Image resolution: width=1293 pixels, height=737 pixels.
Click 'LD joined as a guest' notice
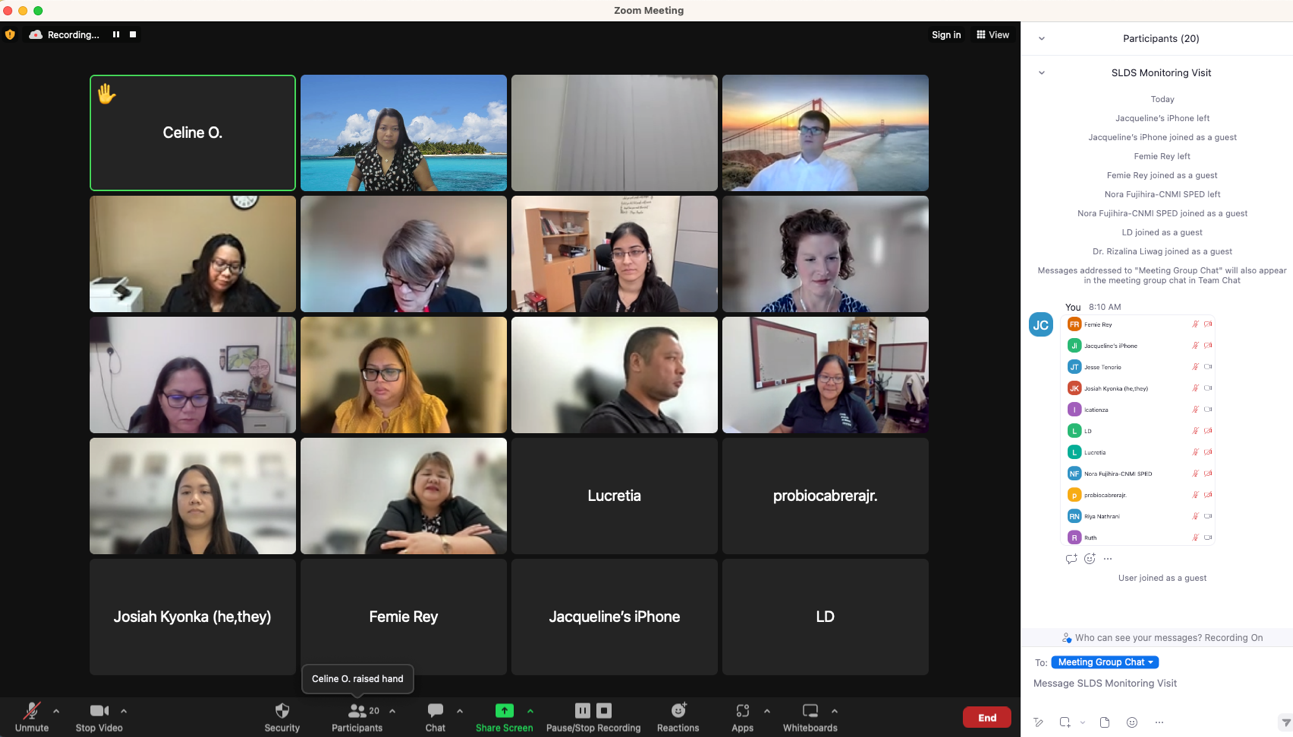(1162, 232)
